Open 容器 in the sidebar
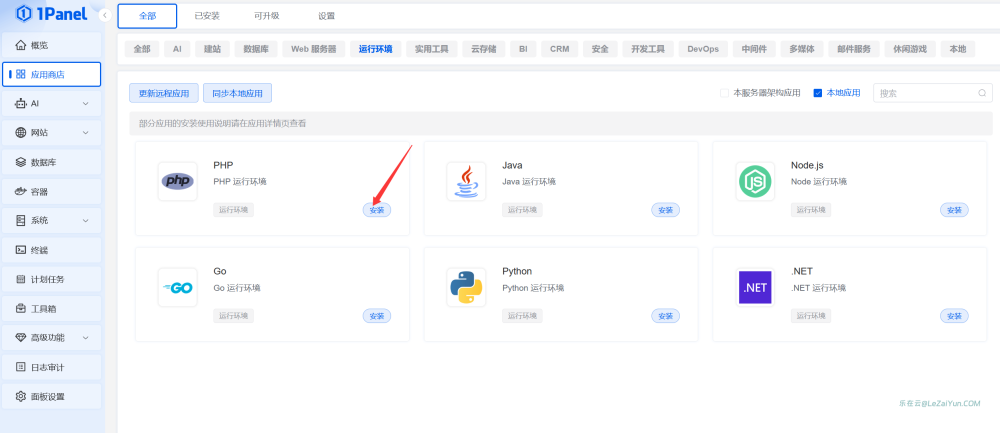 [x=52, y=191]
